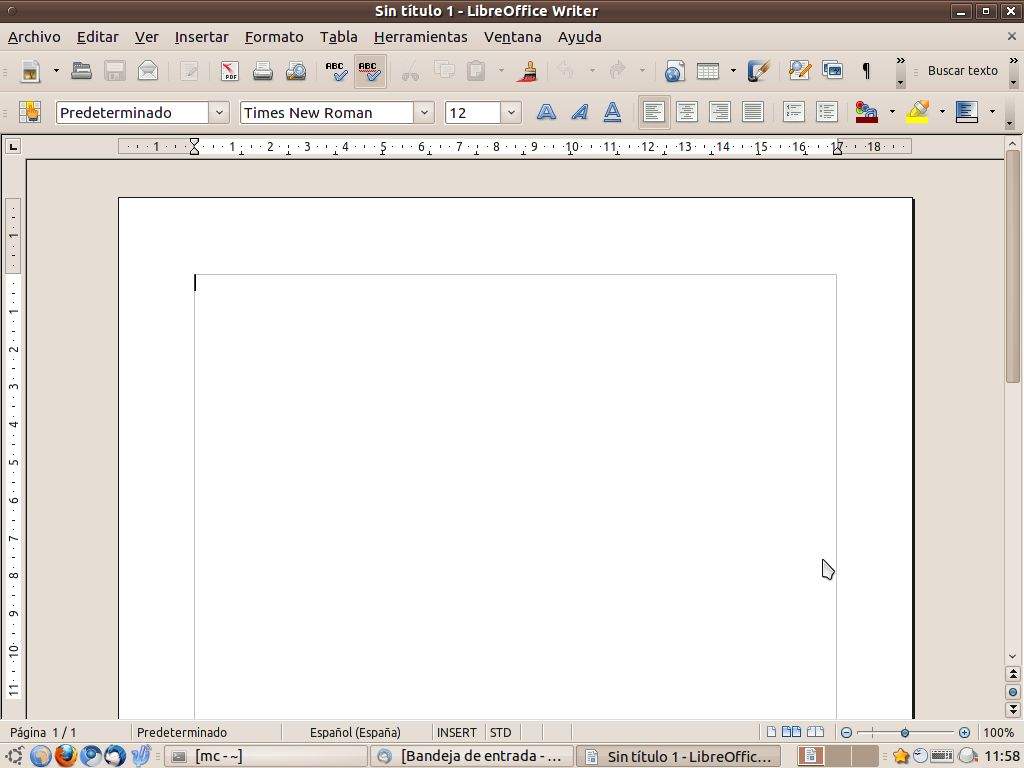Expand the font size 12 dropdown
The width and height of the screenshot is (1024, 768).
[x=510, y=112]
